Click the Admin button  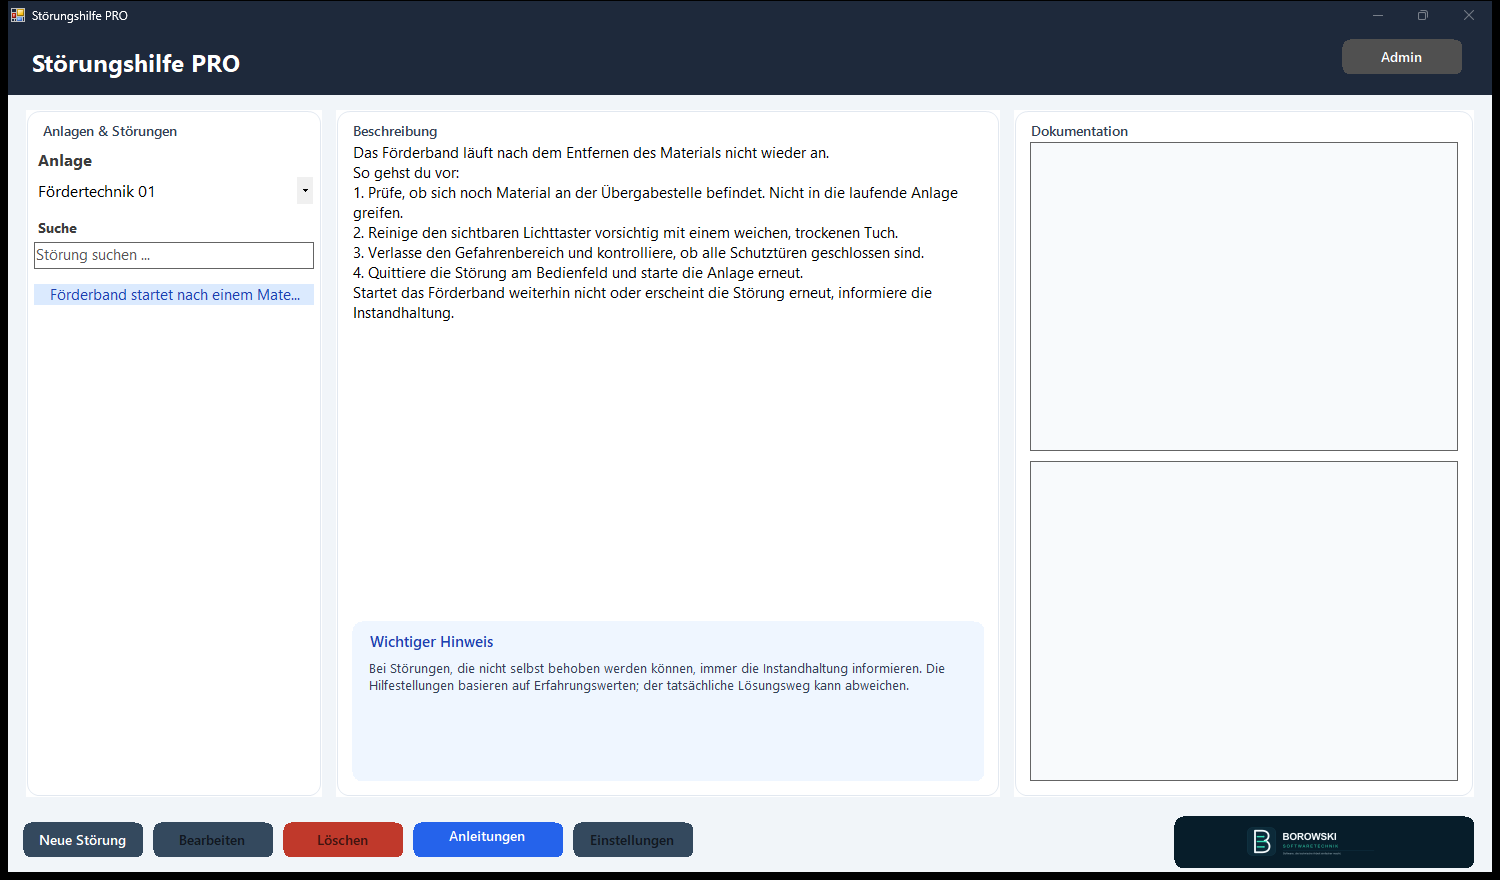[1401, 57]
